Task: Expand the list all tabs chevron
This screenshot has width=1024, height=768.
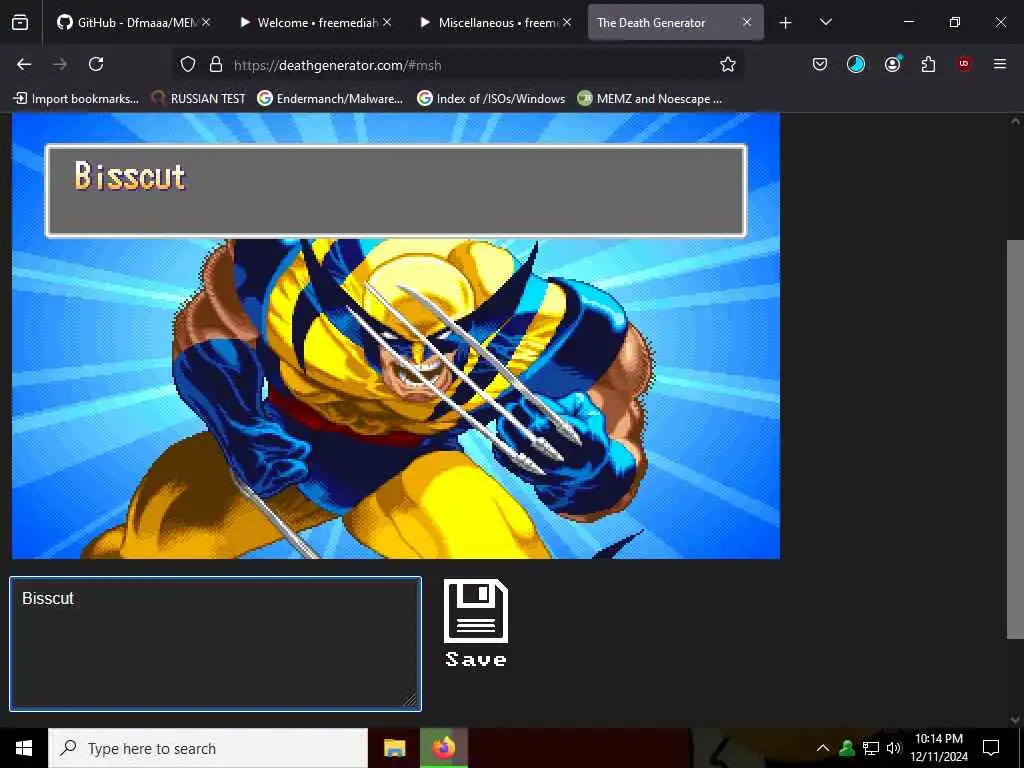Action: [825, 23]
